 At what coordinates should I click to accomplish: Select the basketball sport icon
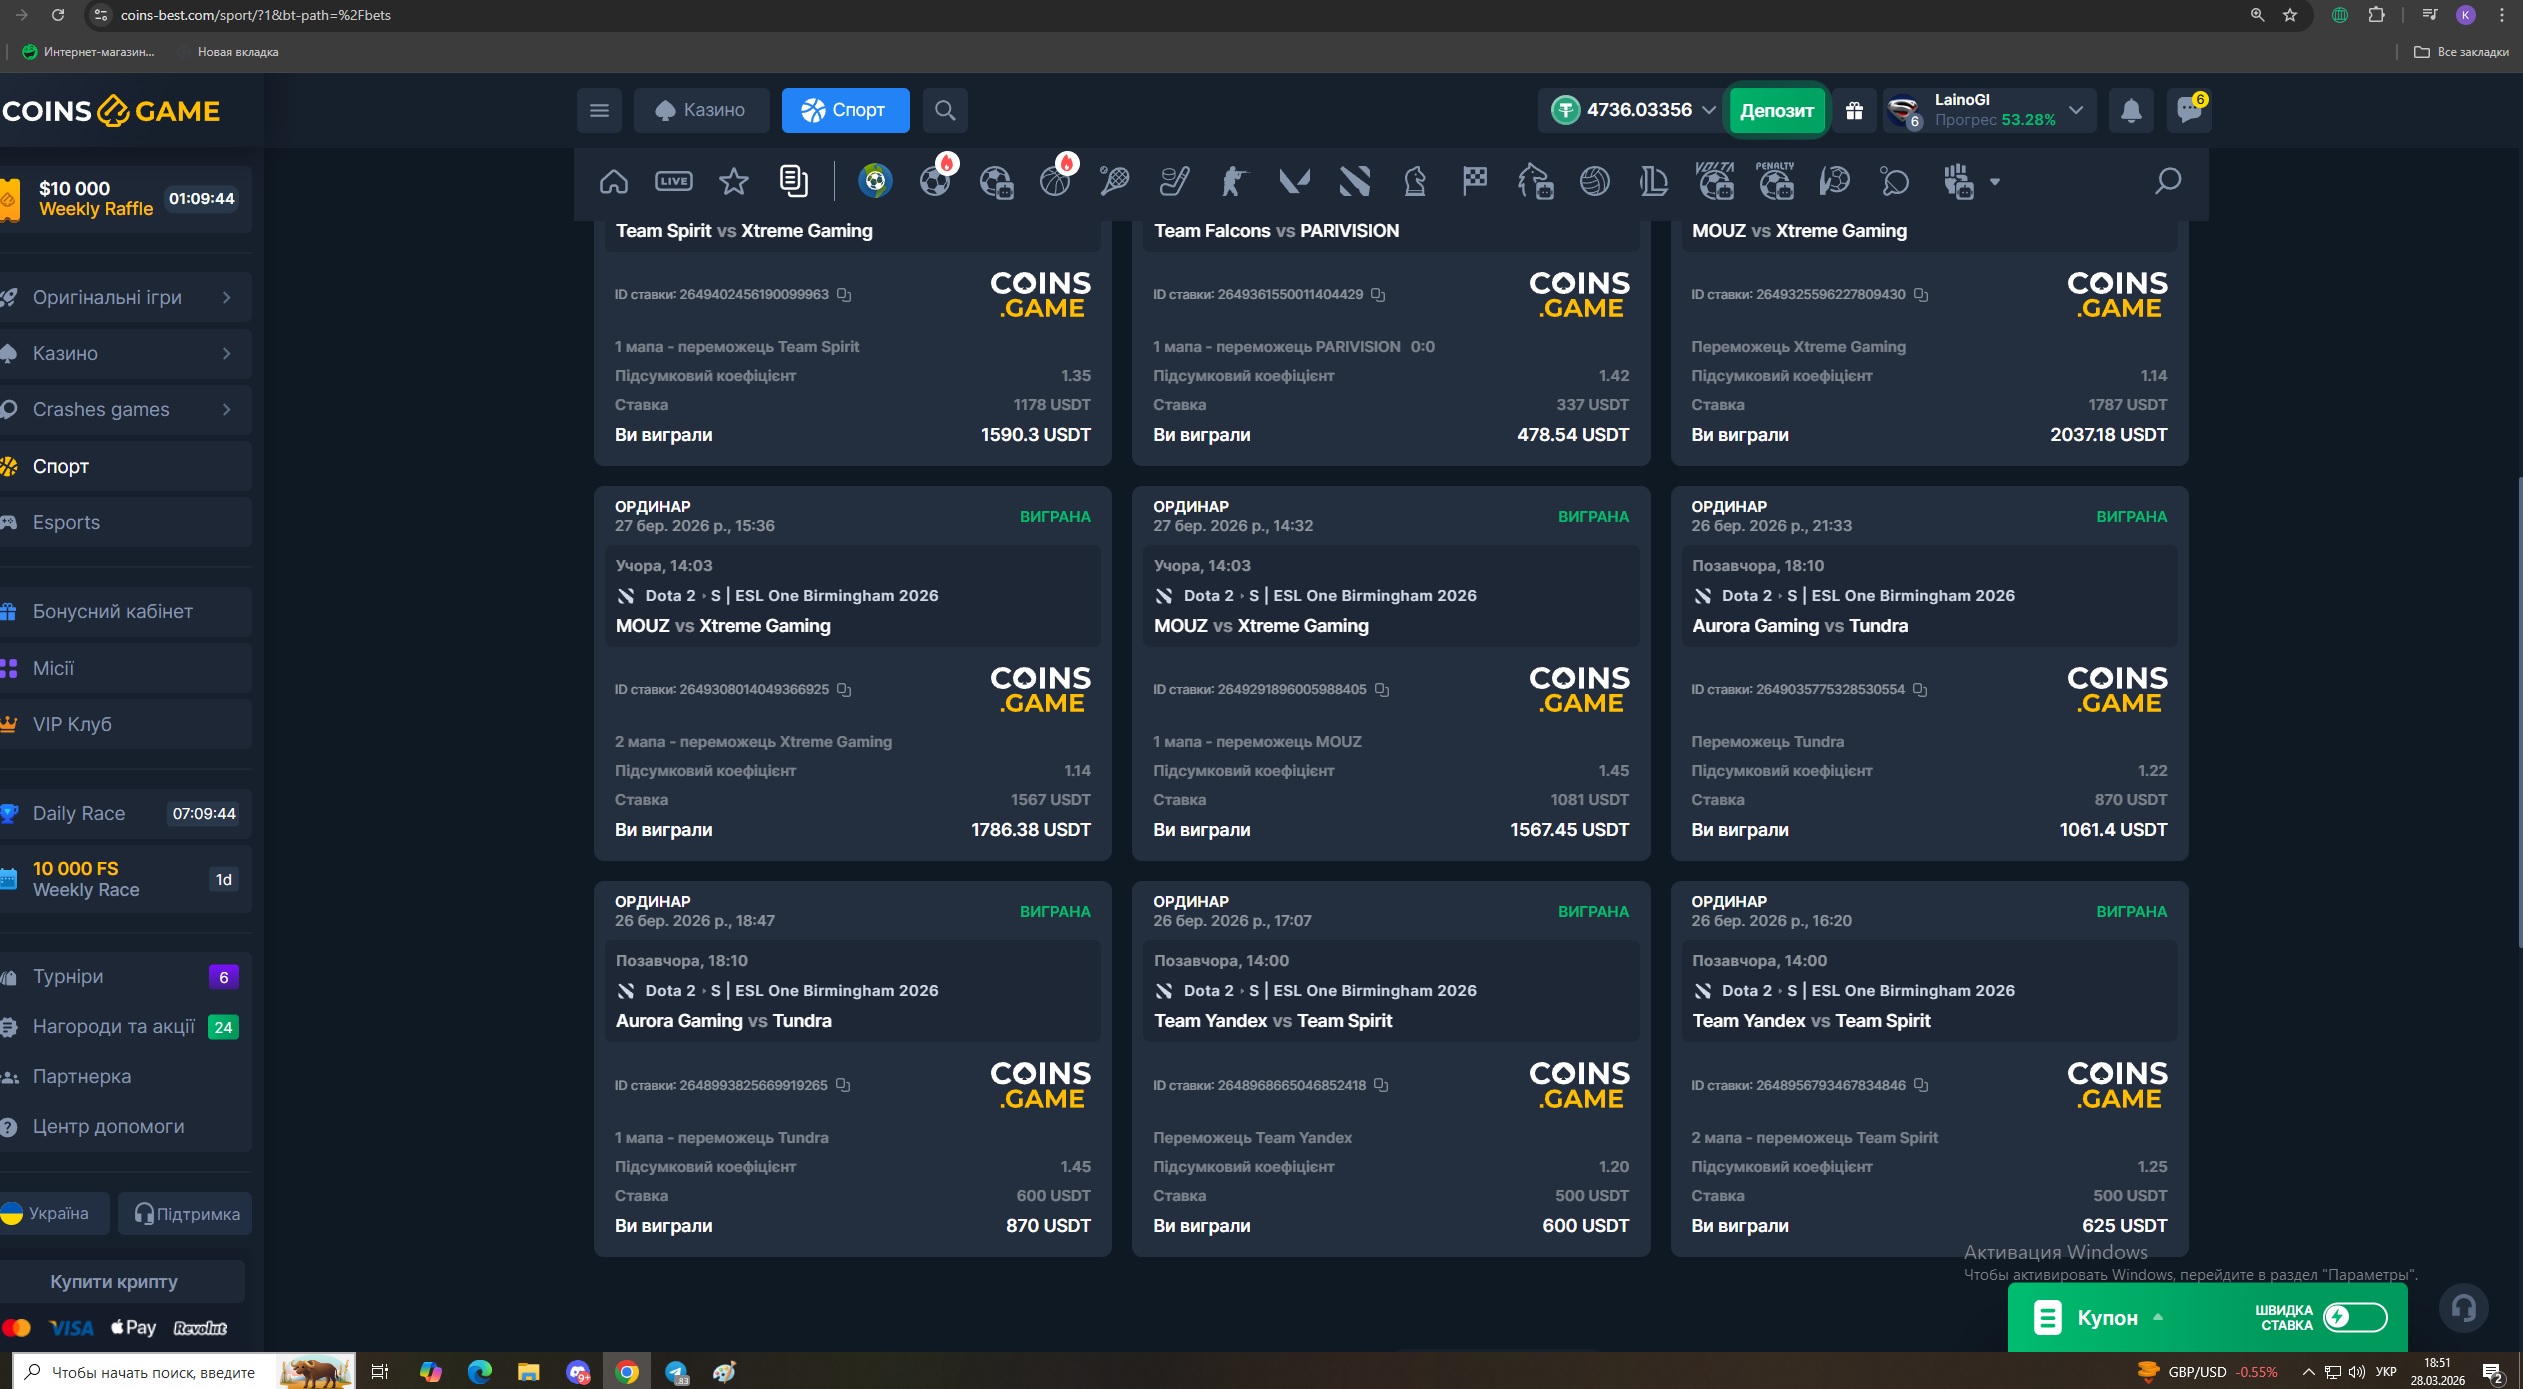(x=1055, y=181)
